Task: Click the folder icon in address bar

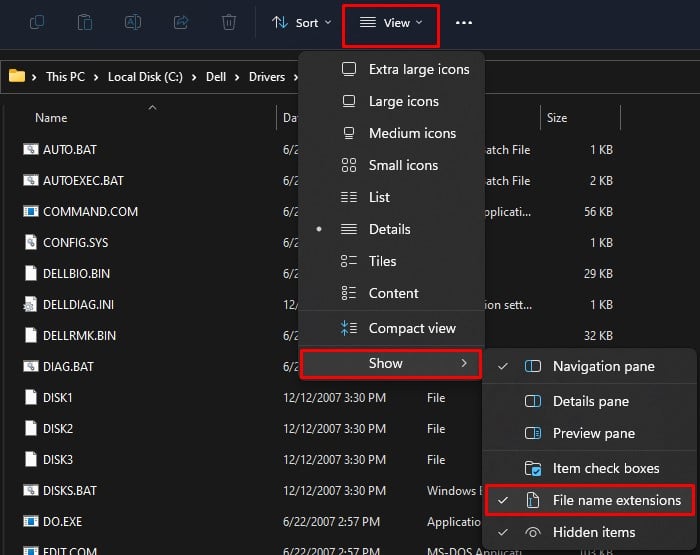Action: [x=17, y=76]
